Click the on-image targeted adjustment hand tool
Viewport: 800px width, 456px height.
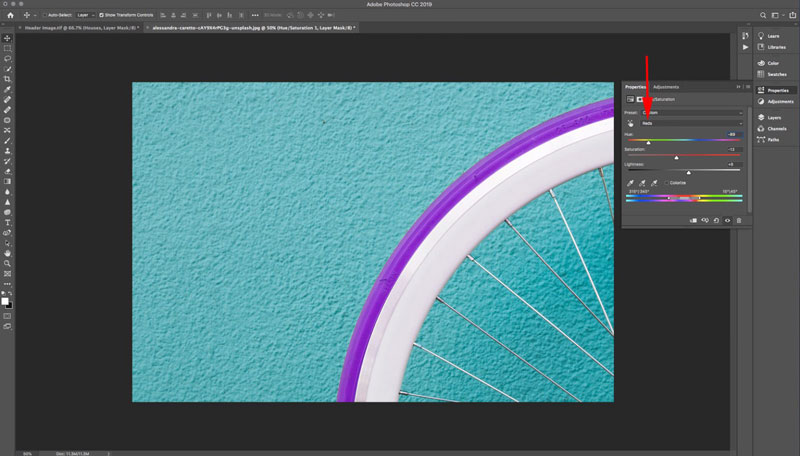click(x=630, y=124)
